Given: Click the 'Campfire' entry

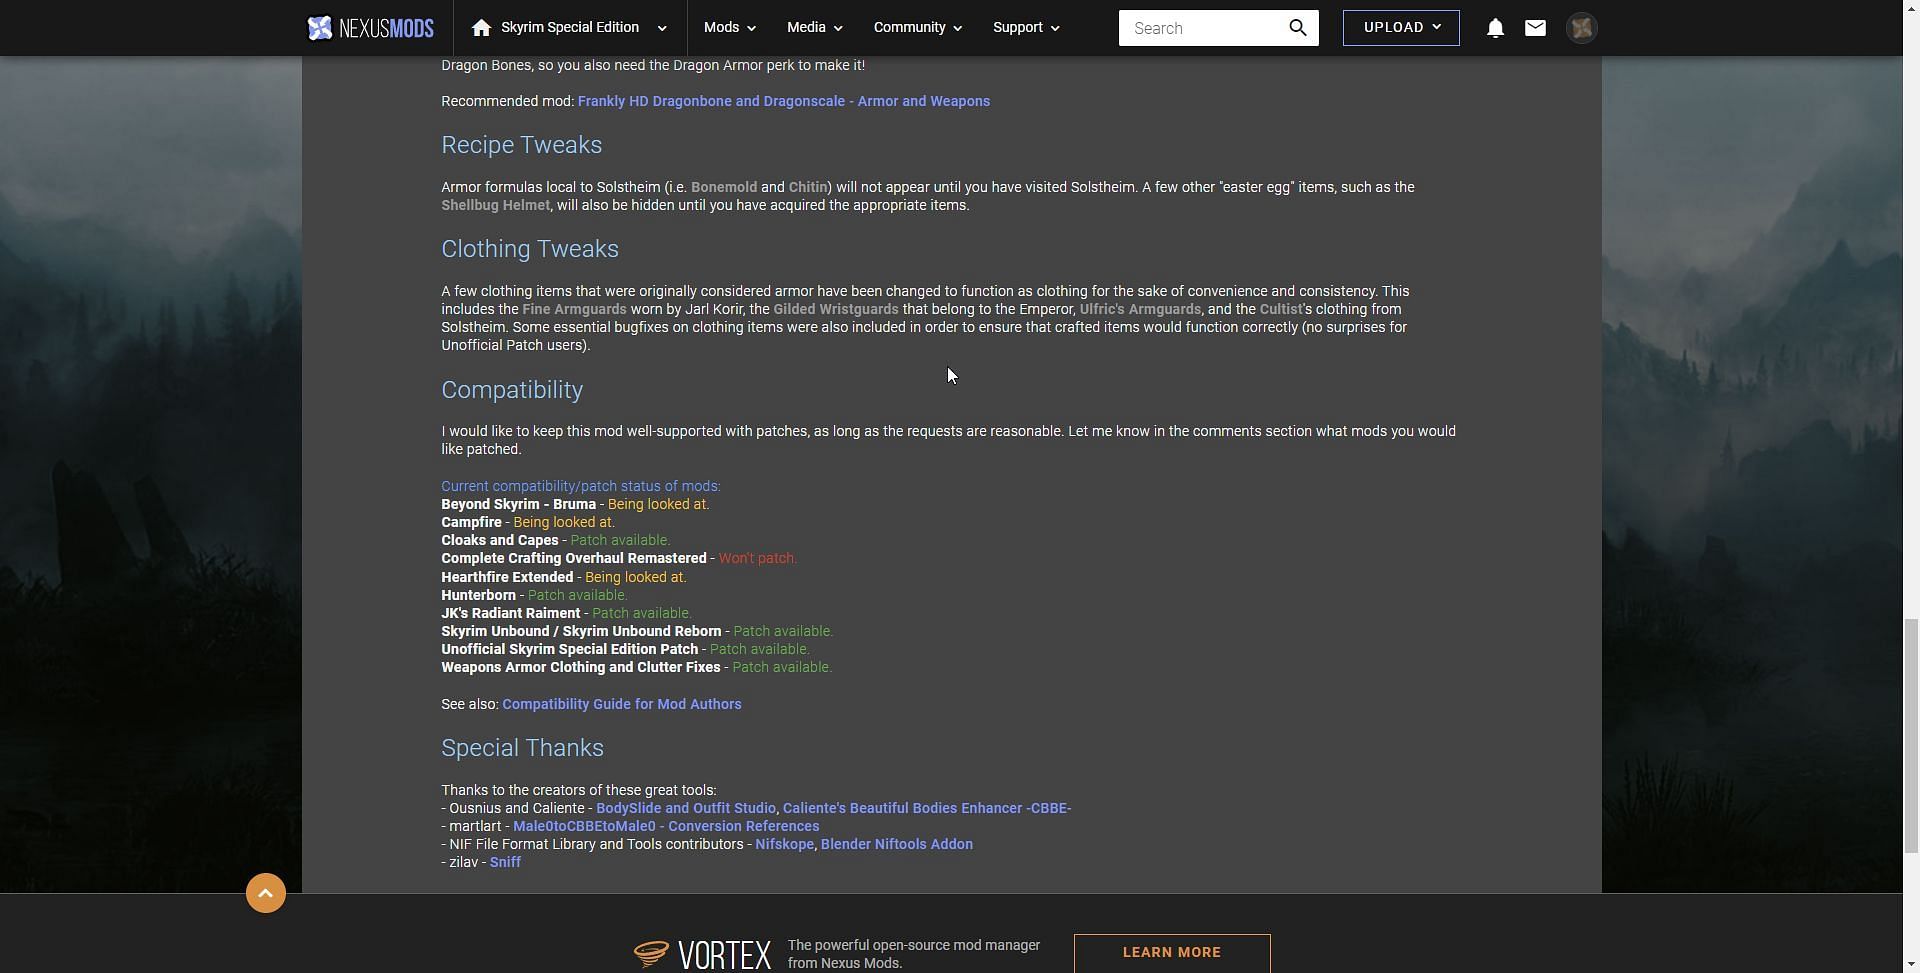Looking at the screenshot, I should click(x=471, y=522).
